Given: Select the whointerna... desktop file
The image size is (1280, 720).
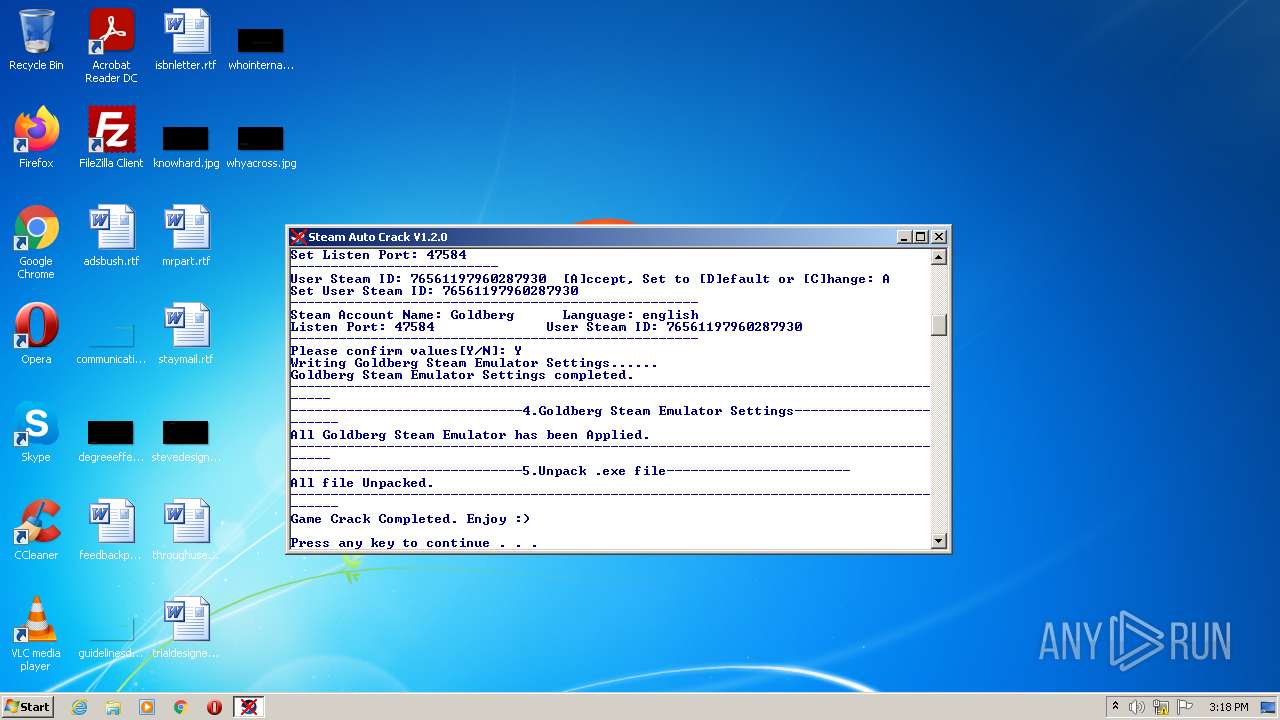Looking at the screenshot, I should [x=261, y=49].
